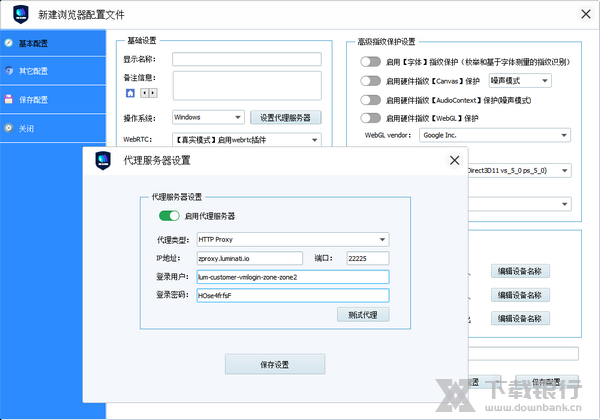Open the proxy type HTTP Proxy dropdown

click(293, 239)
